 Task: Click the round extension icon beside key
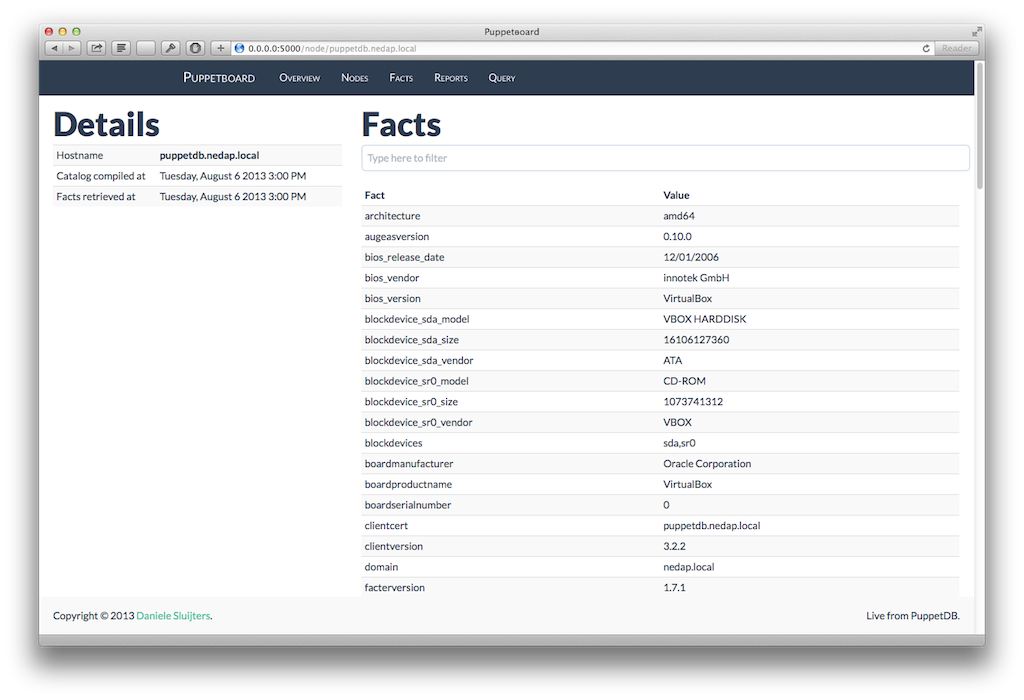pyautogui.click(x=195, y=48)
